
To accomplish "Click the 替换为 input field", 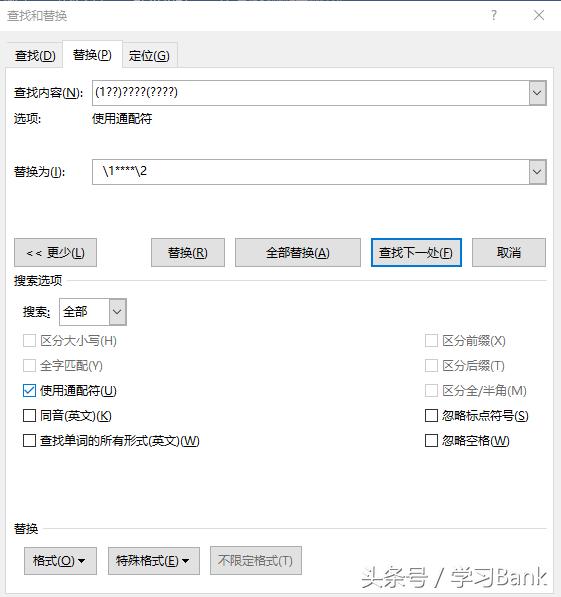I will click(x=310, y=172).
